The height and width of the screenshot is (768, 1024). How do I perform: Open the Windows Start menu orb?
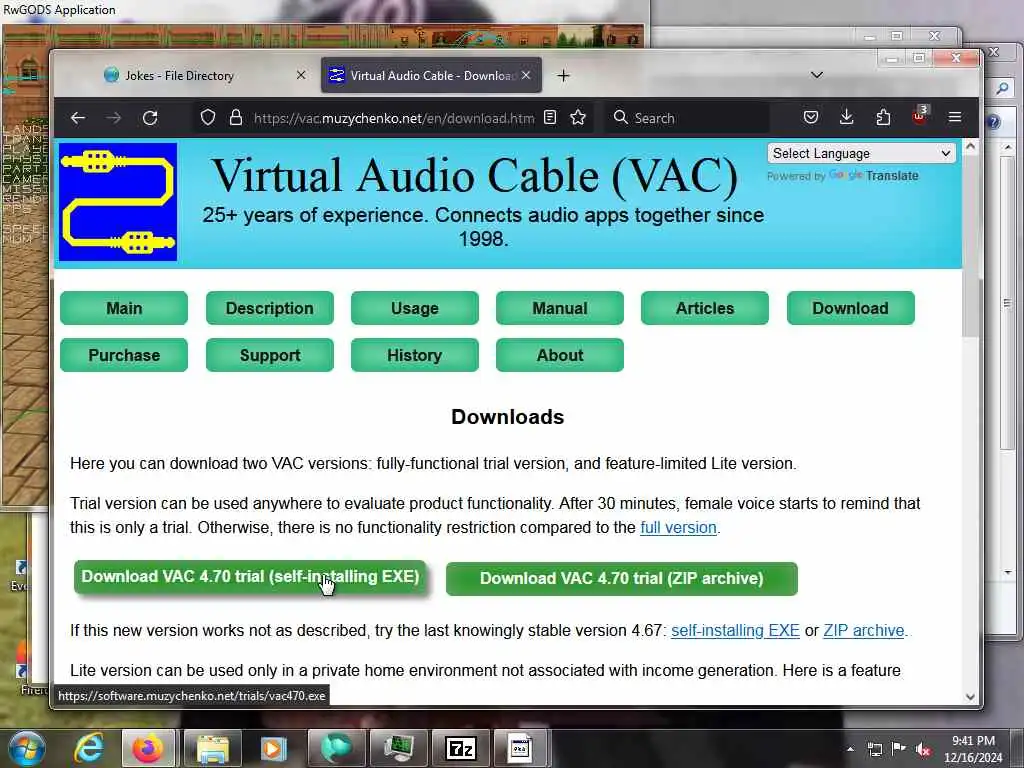27,748
